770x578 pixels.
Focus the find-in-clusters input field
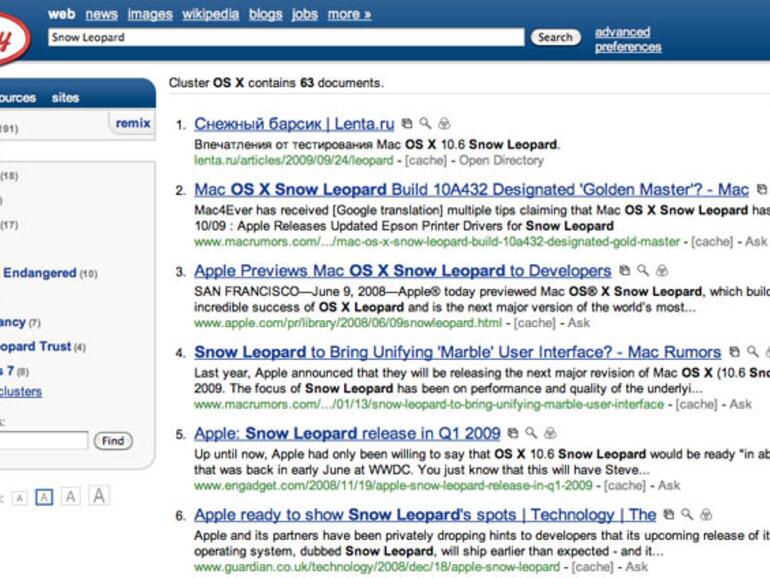(43, 440)
